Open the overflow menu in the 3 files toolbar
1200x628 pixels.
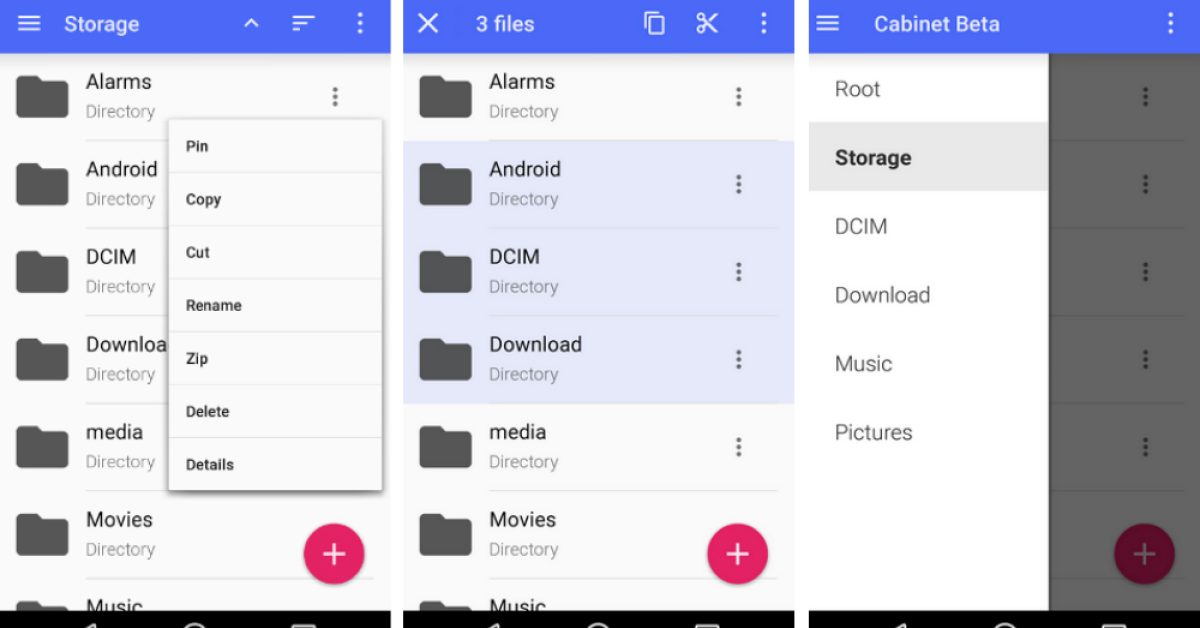click(x=764, y=24)
